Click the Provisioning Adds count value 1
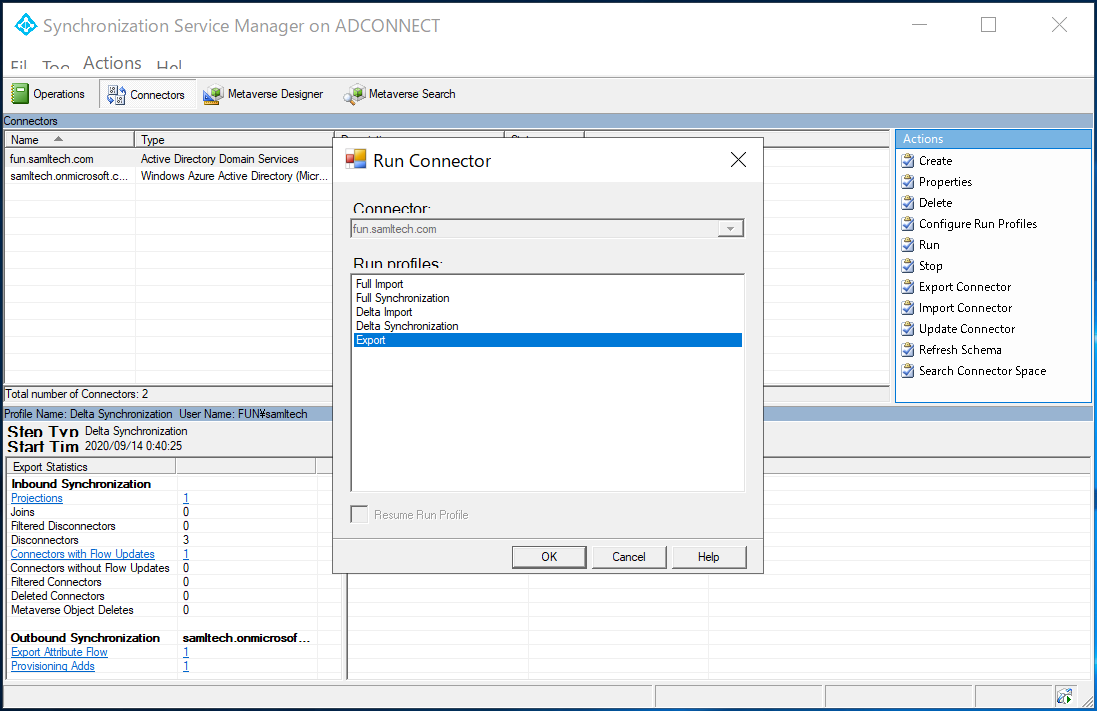Image resolution: width=1097 pixels, height=711 pixels. click(x=185, y=666)
